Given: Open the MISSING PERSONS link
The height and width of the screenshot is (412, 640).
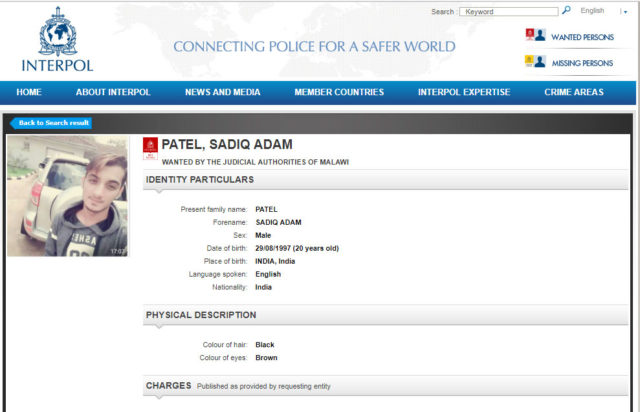Looking at the screenshot, I should [582, 63].
